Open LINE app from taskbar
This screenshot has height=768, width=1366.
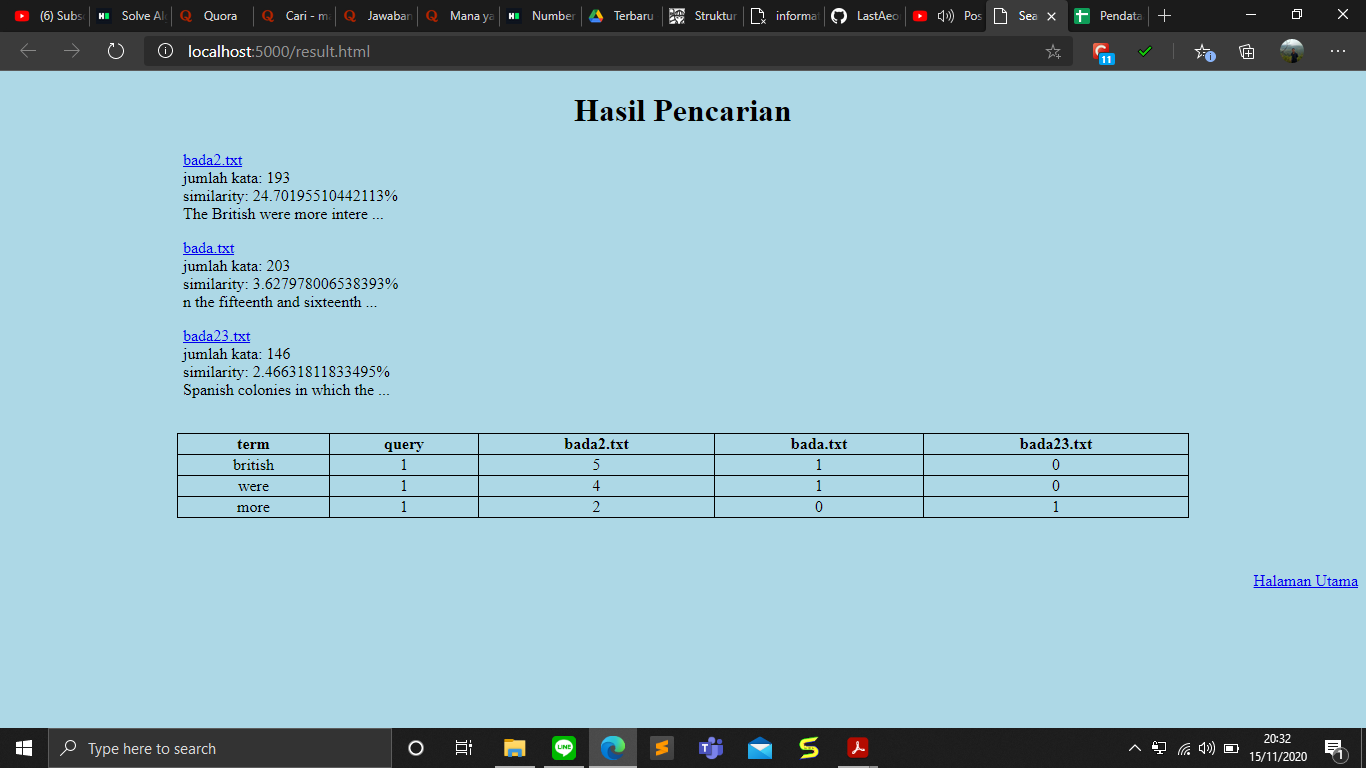click(564, 748)
